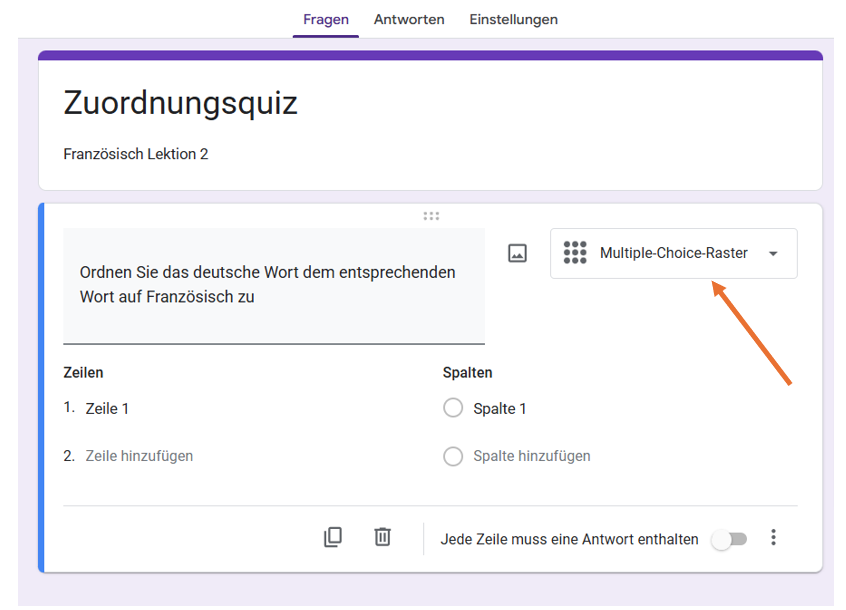Open the three-dot options menu
This screenshot has height=610, width=846.
click(x=774, y=537)
